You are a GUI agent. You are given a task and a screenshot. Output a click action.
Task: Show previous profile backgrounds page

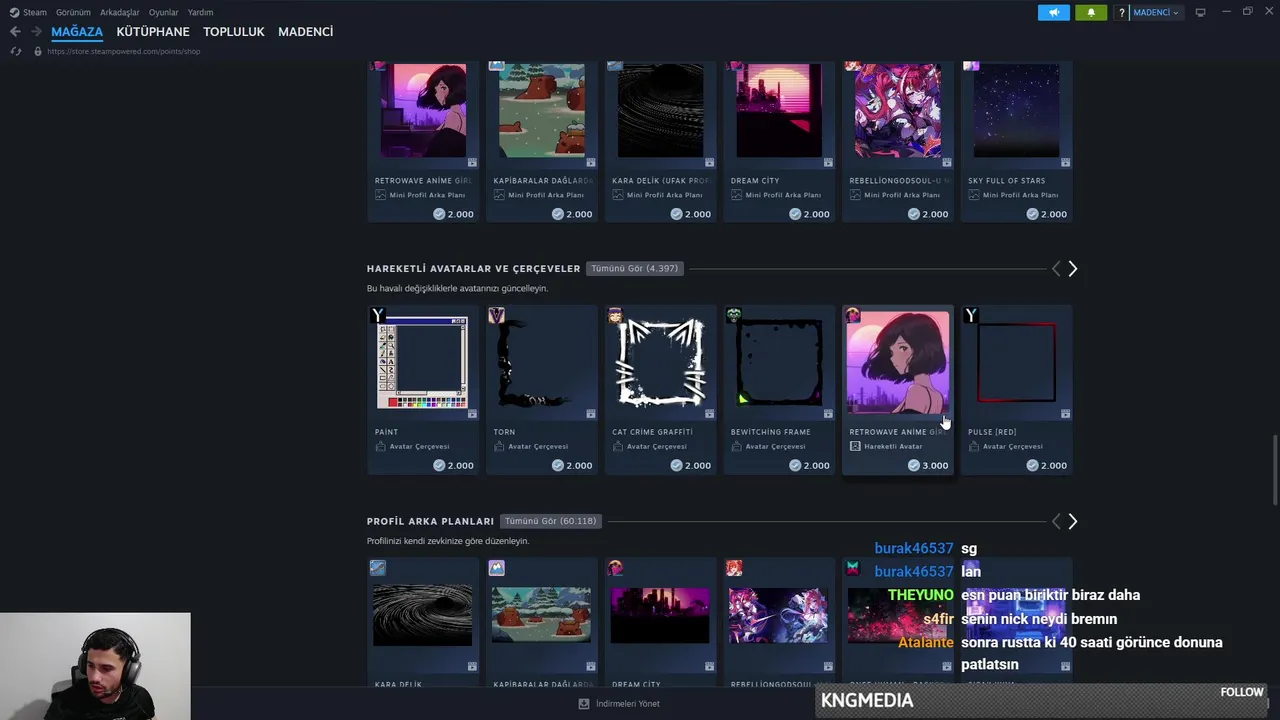(1056, 521)
